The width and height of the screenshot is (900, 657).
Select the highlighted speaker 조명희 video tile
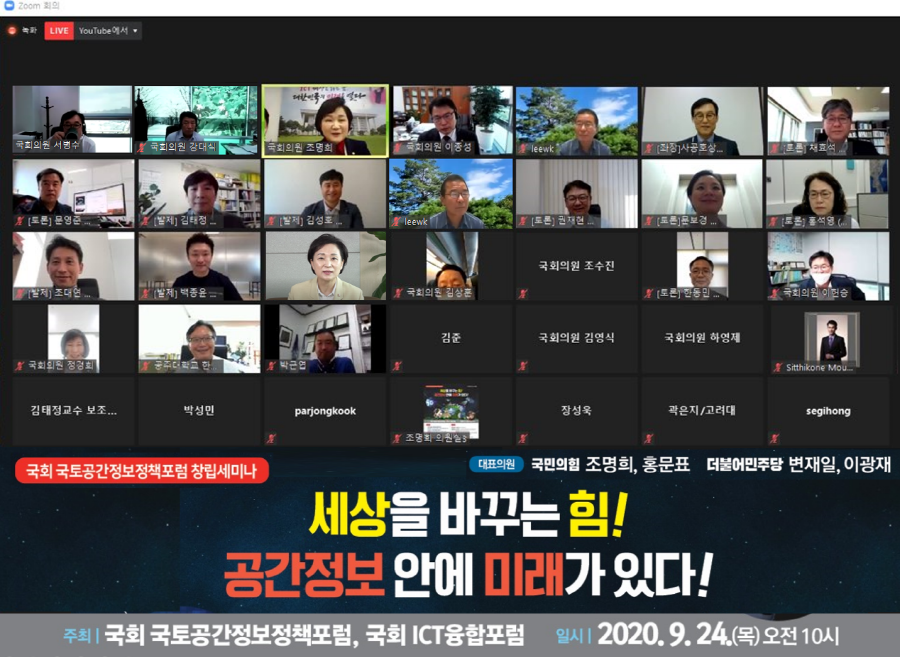[x=325, y=120]
